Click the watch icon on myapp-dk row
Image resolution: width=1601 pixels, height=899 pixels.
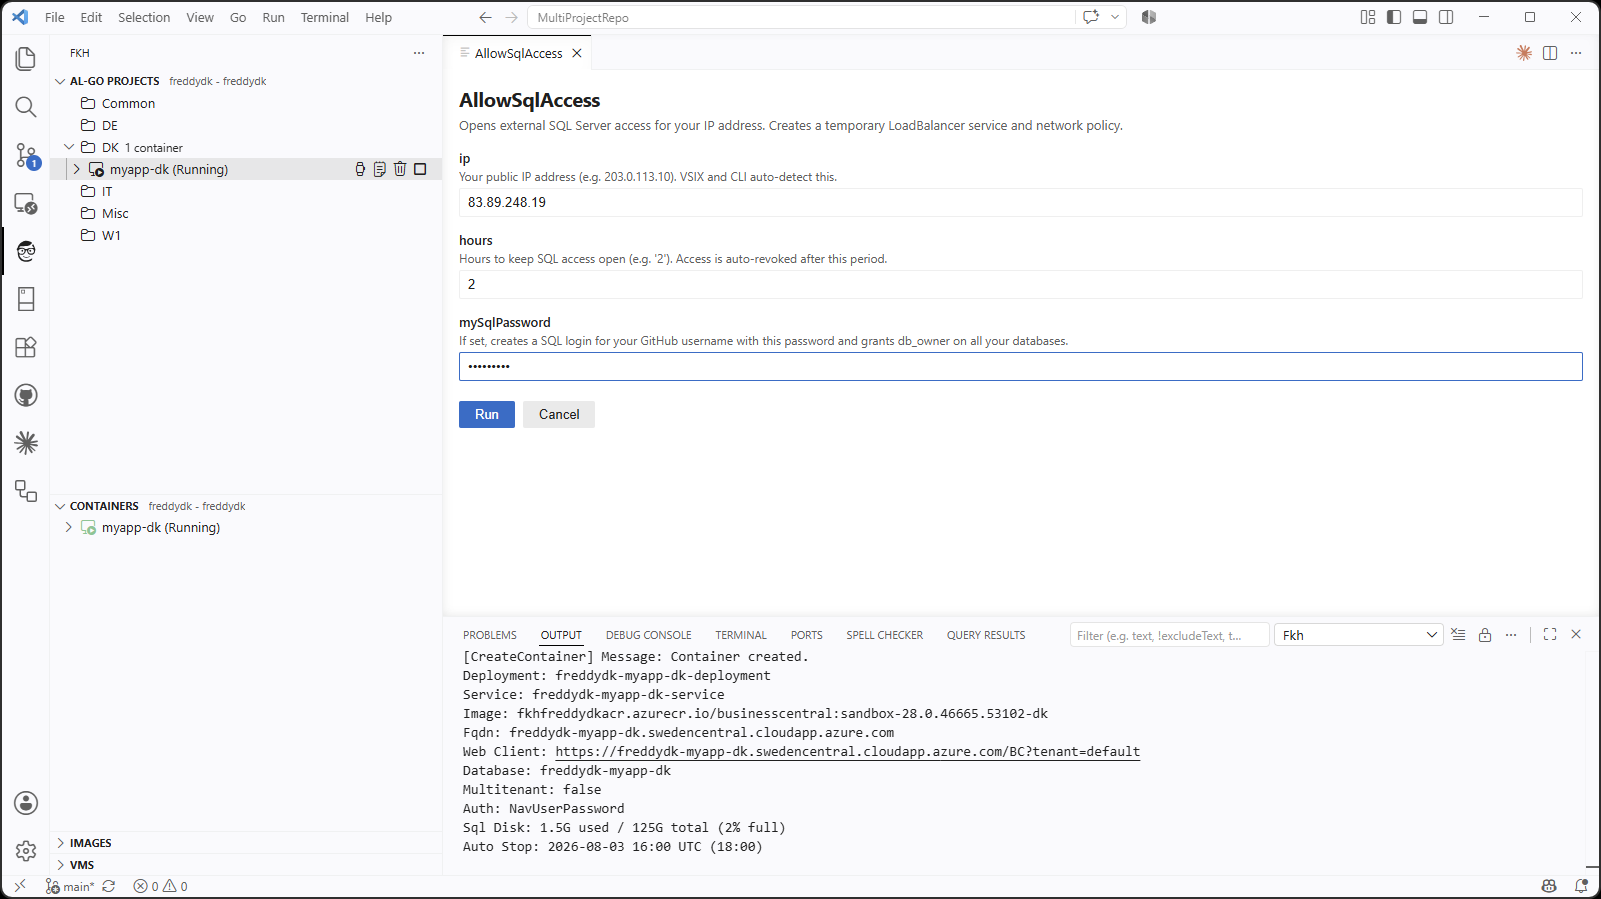[x=360, y=169]
